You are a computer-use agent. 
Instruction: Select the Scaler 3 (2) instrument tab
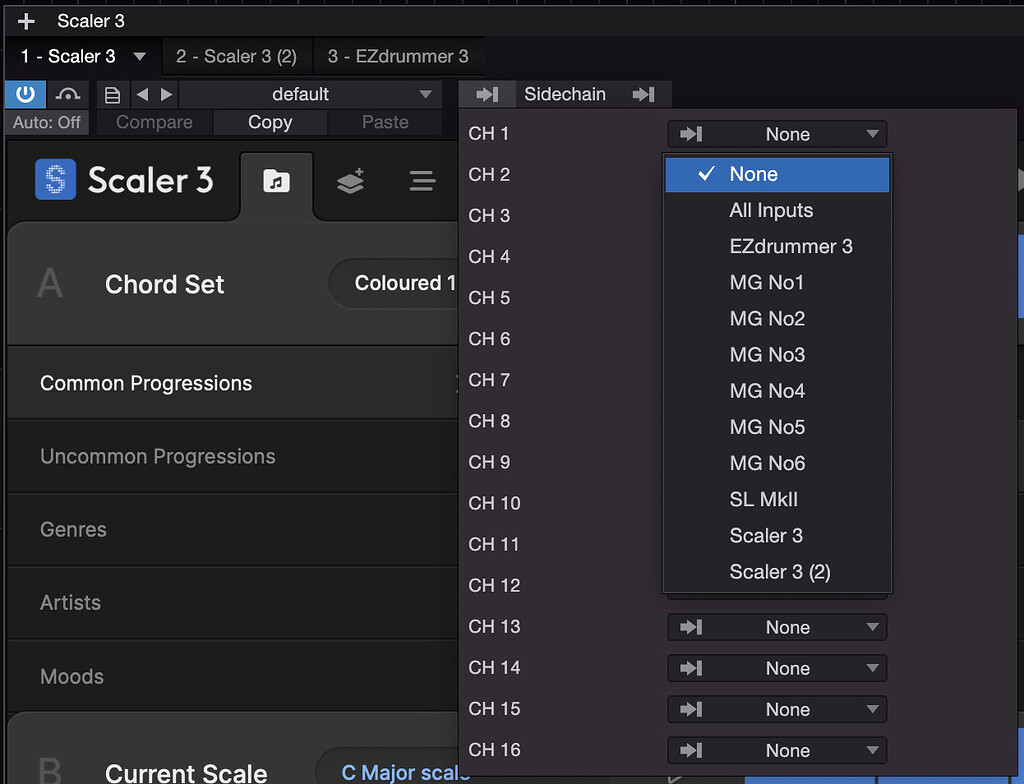tap(236, 56)
